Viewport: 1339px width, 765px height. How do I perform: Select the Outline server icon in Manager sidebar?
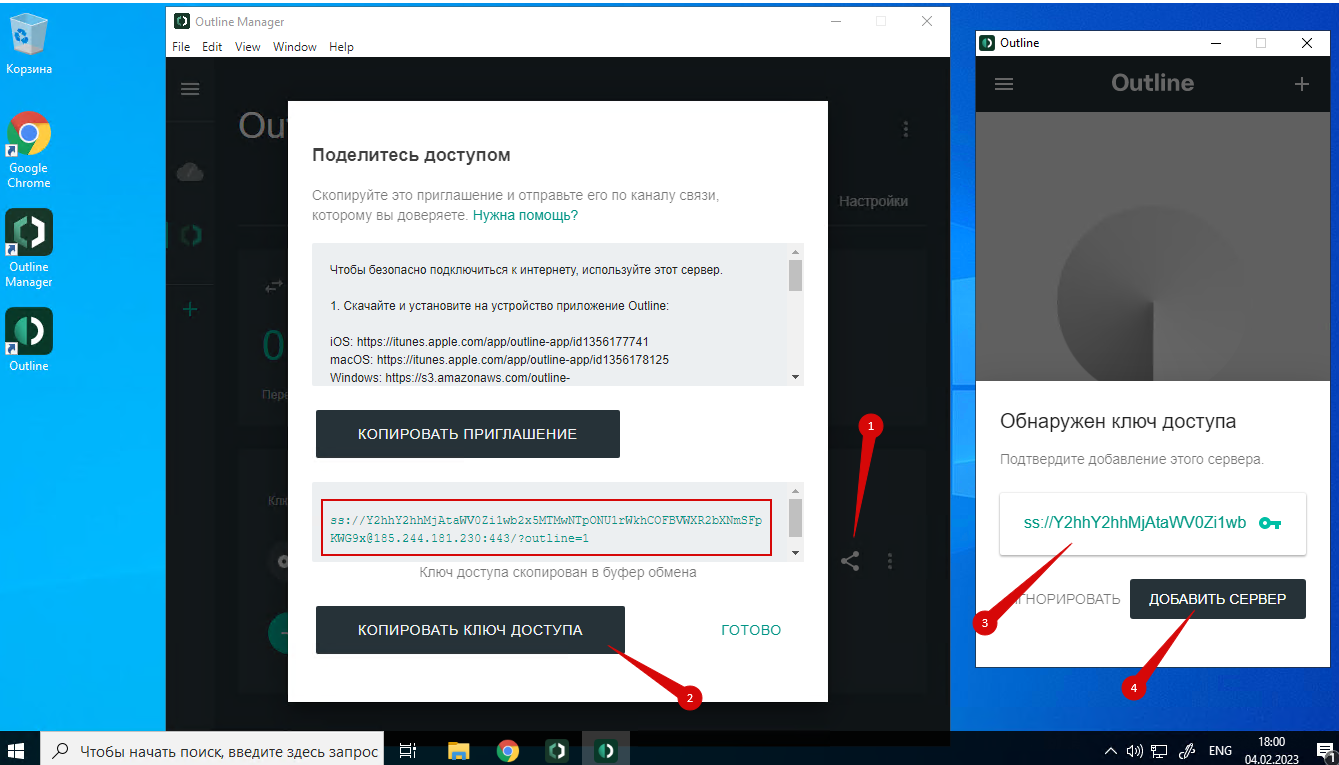click(190, 235)
